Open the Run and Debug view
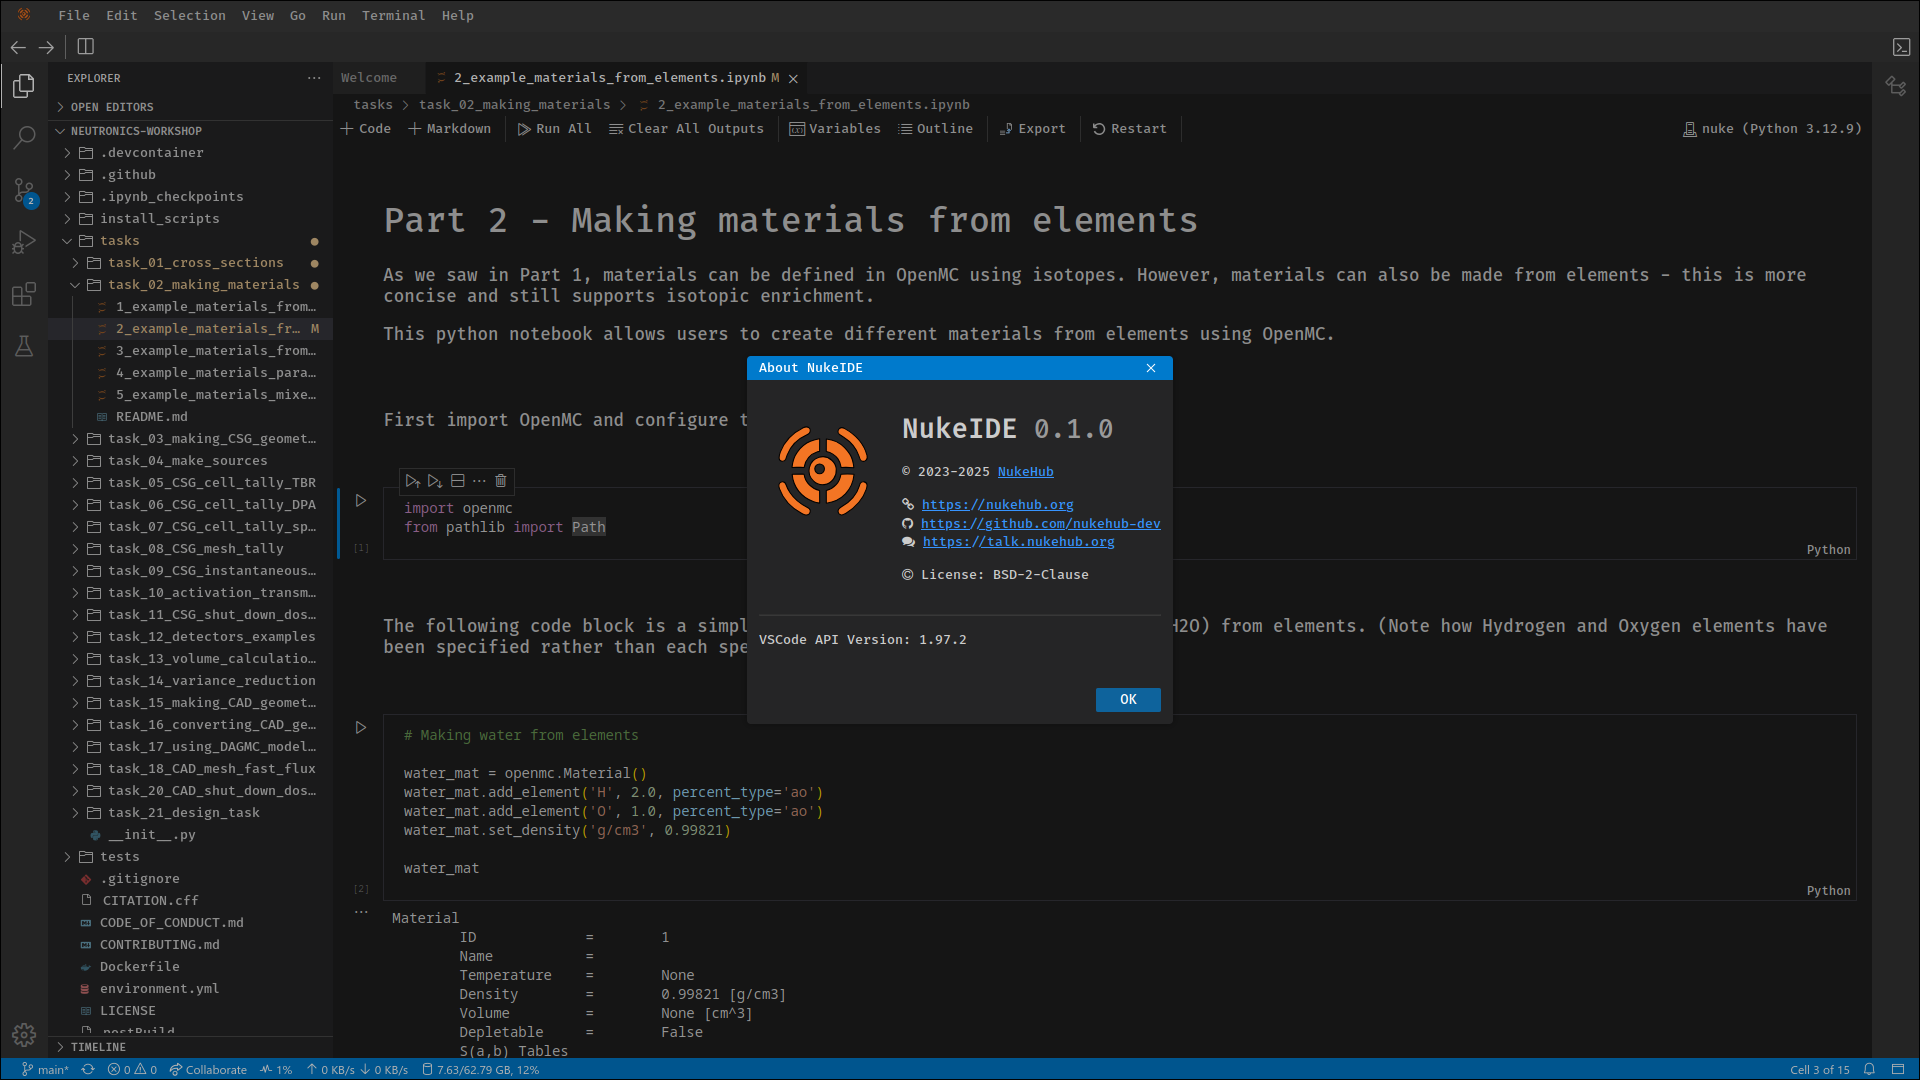1920x1080 pixels. click(x=24, y=242)
